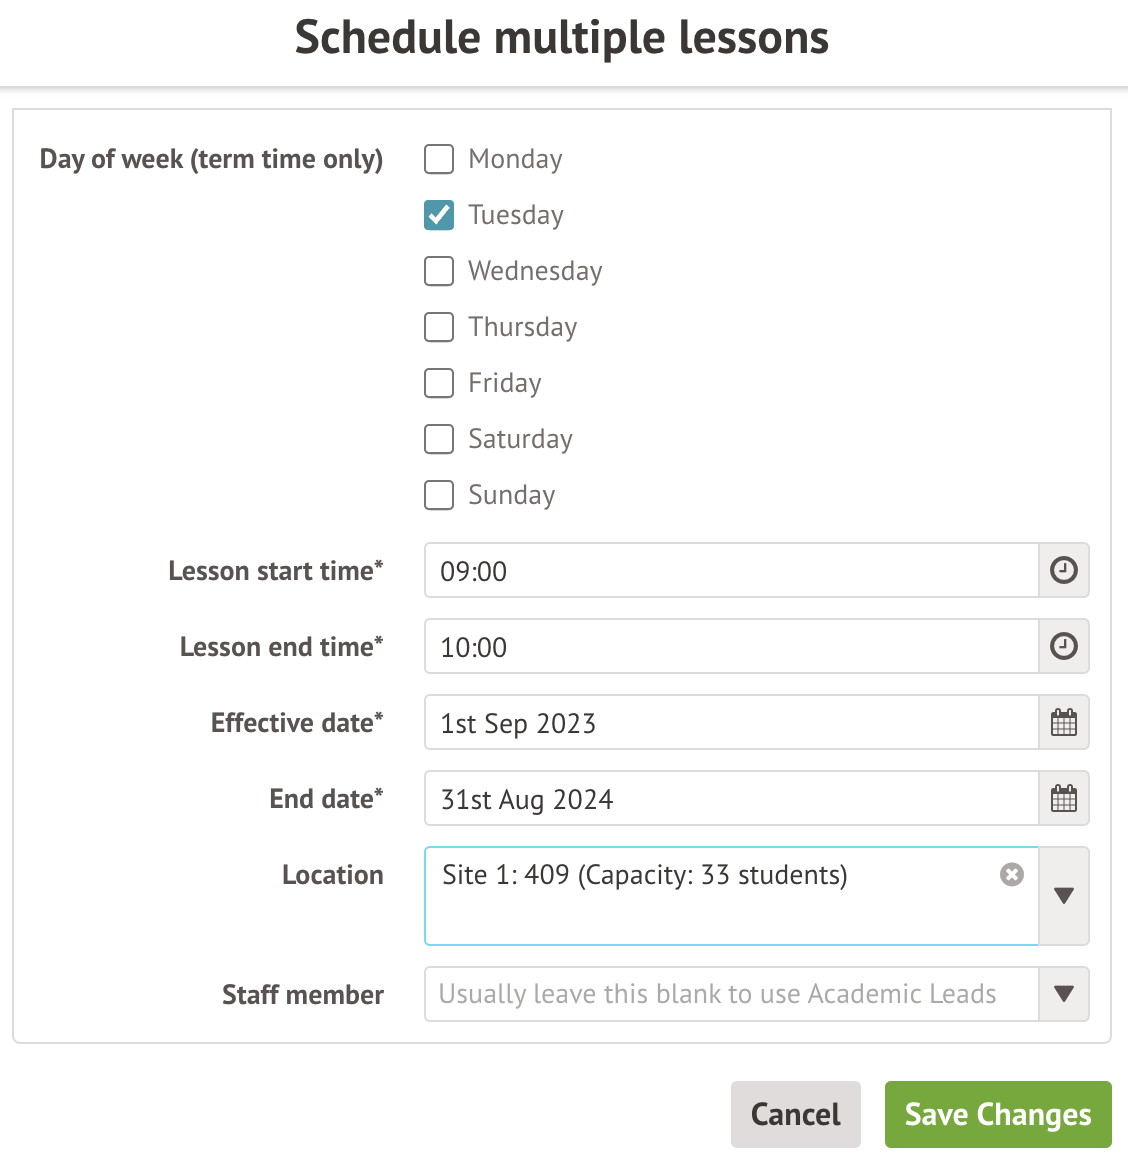
Task: Click Save Changes button
Action: tap(998, 1114)
